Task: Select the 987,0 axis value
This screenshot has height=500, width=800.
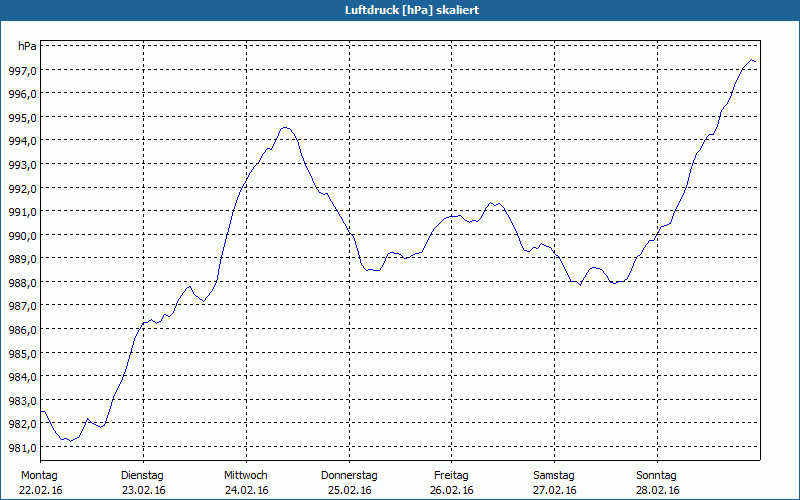Action: [22, 306]
